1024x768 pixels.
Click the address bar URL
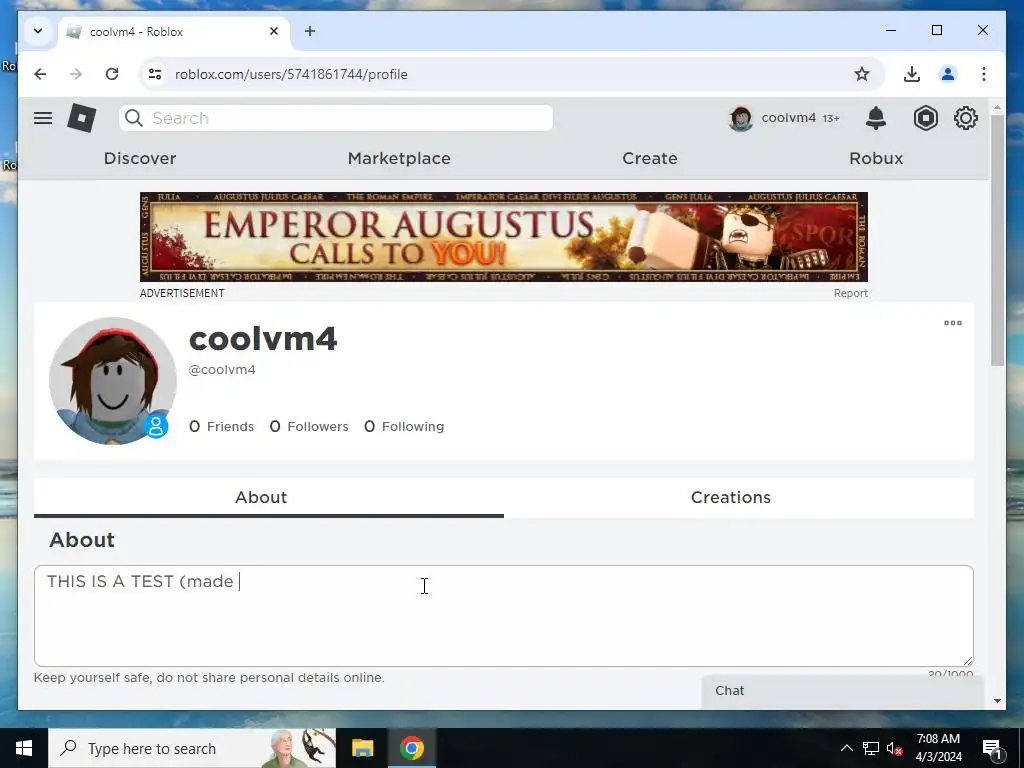coord(291,74)
